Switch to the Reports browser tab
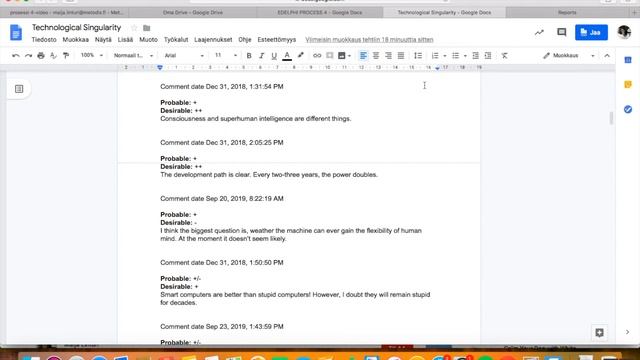 tap(567, 12)
